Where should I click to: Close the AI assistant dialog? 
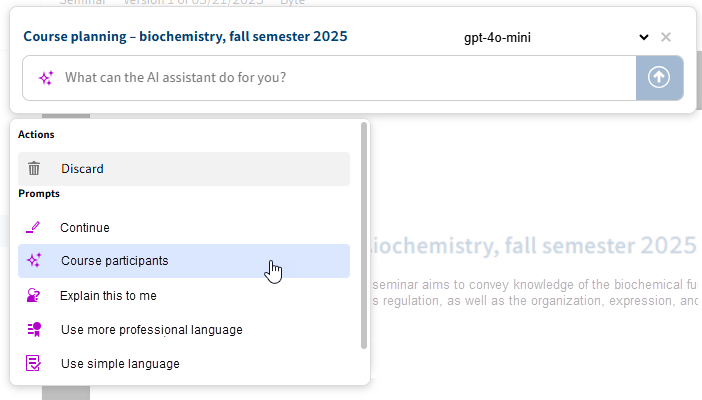pyautogui.click(x=666, y=37)
